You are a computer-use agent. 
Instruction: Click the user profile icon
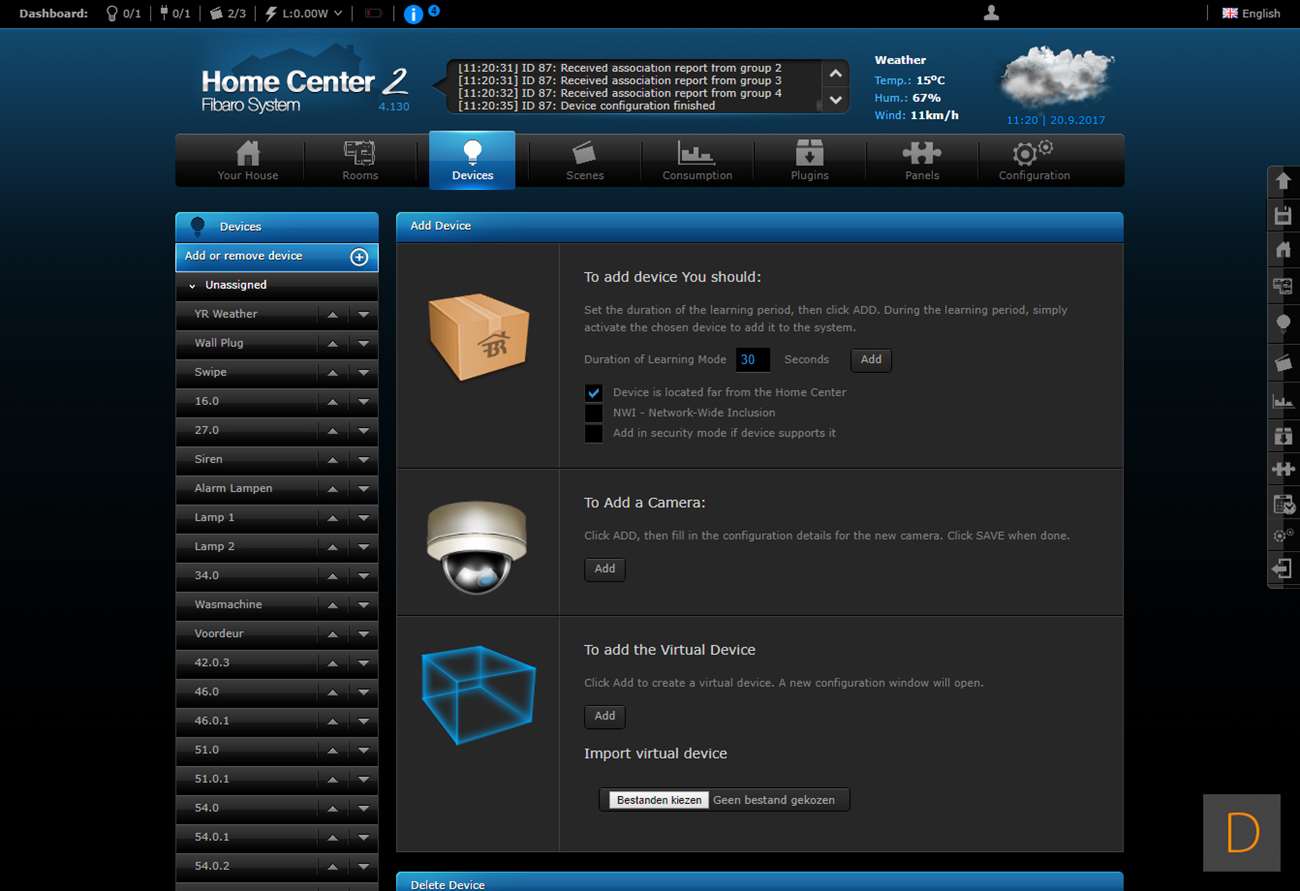click(x=991, y=13)
